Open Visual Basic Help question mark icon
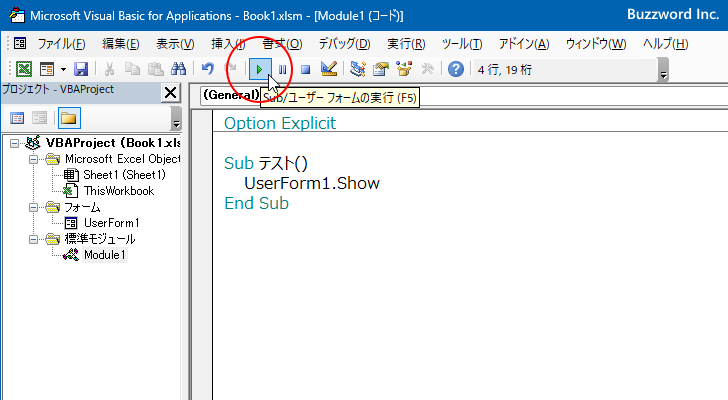The height and width of the screenshot is (400, 728). pyautogui.click(x=456, y=70)
